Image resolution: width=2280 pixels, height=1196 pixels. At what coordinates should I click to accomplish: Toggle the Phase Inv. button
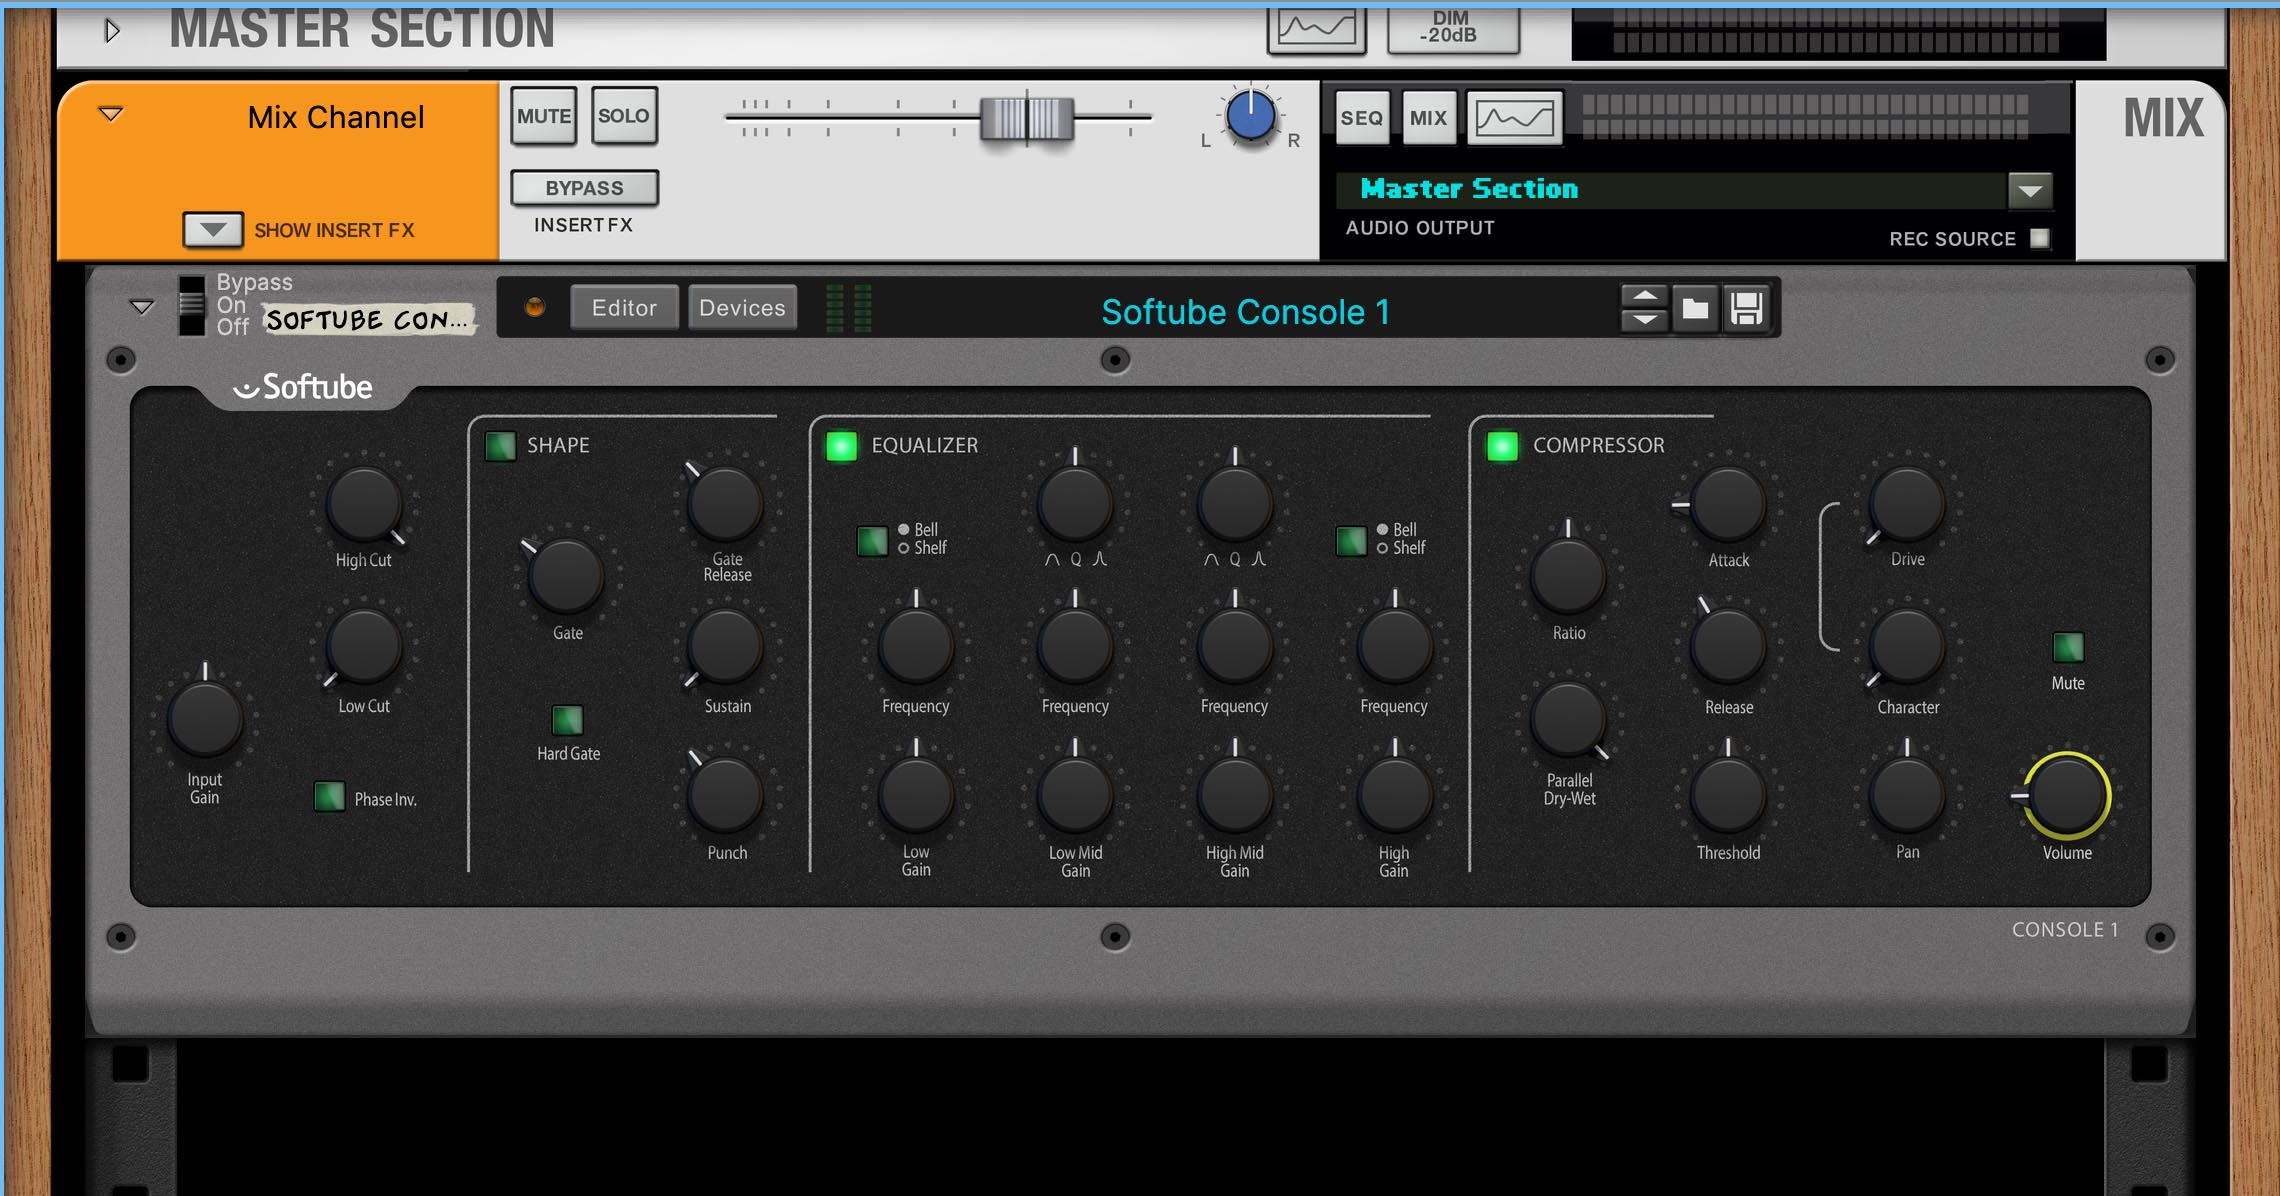(329, 797)
